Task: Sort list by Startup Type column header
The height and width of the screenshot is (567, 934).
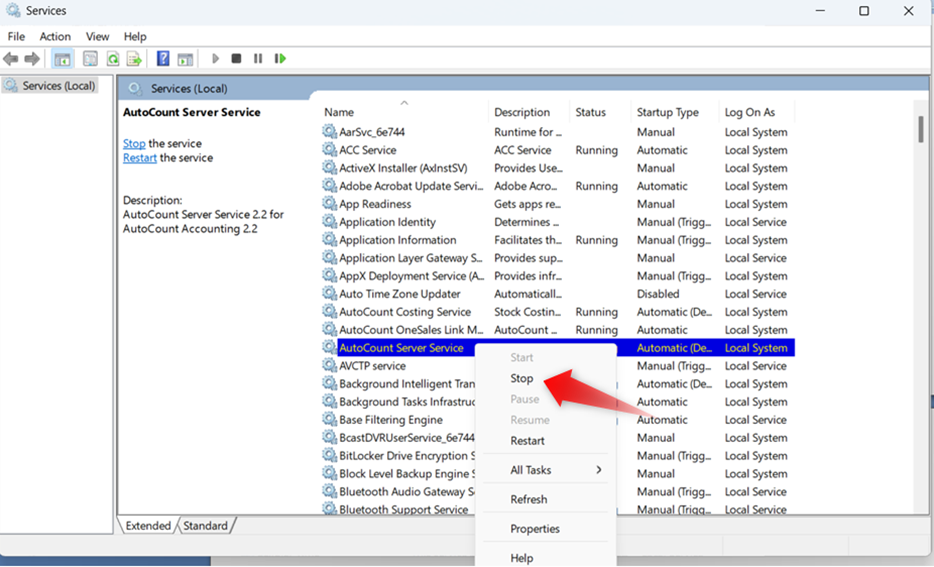Action: pos(668,112)
